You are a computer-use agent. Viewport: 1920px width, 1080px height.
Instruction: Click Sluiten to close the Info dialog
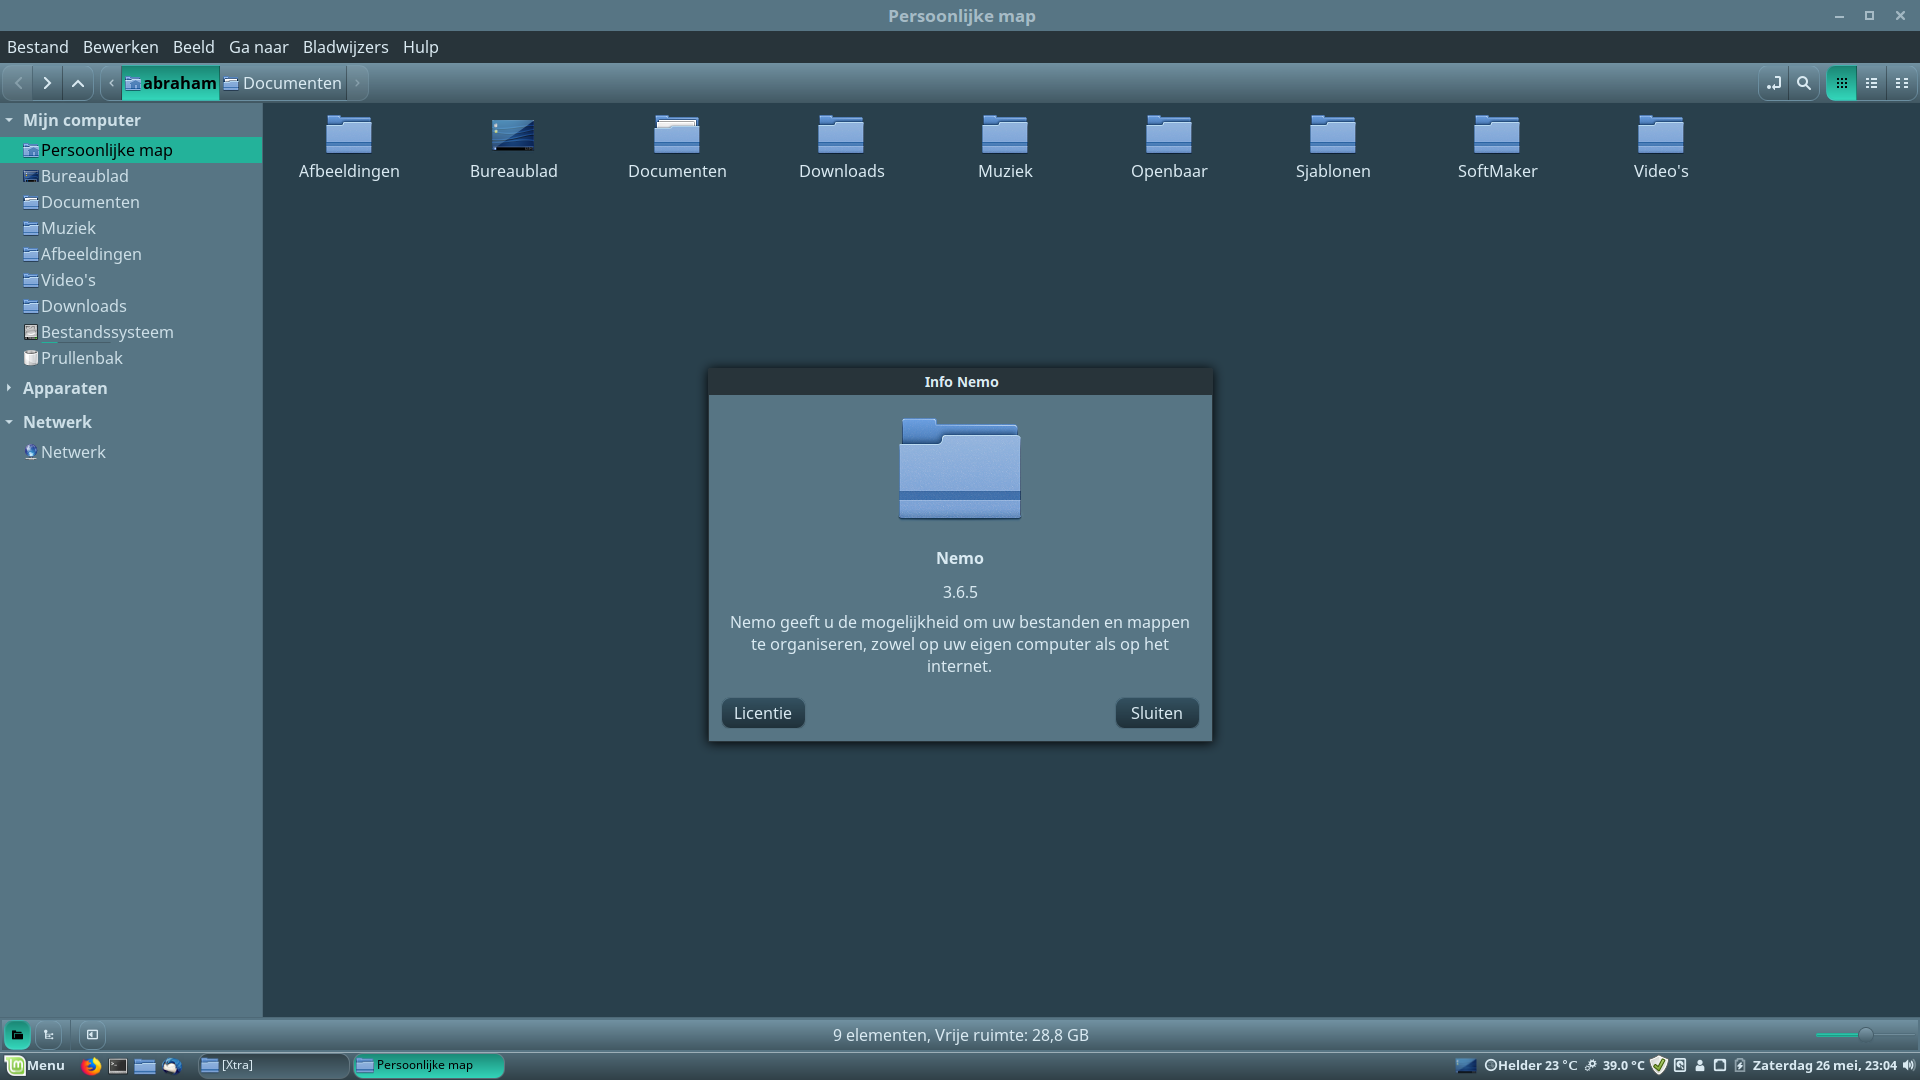pyautogui.click(x=1157, y=713)
